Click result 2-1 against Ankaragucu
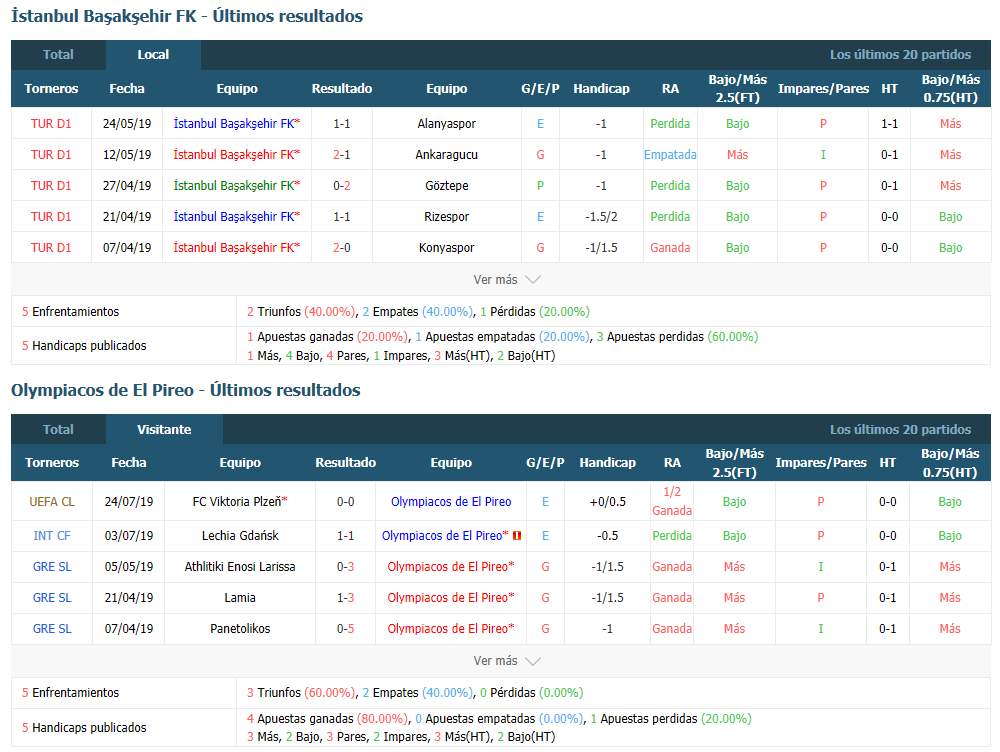 (342, 154)
